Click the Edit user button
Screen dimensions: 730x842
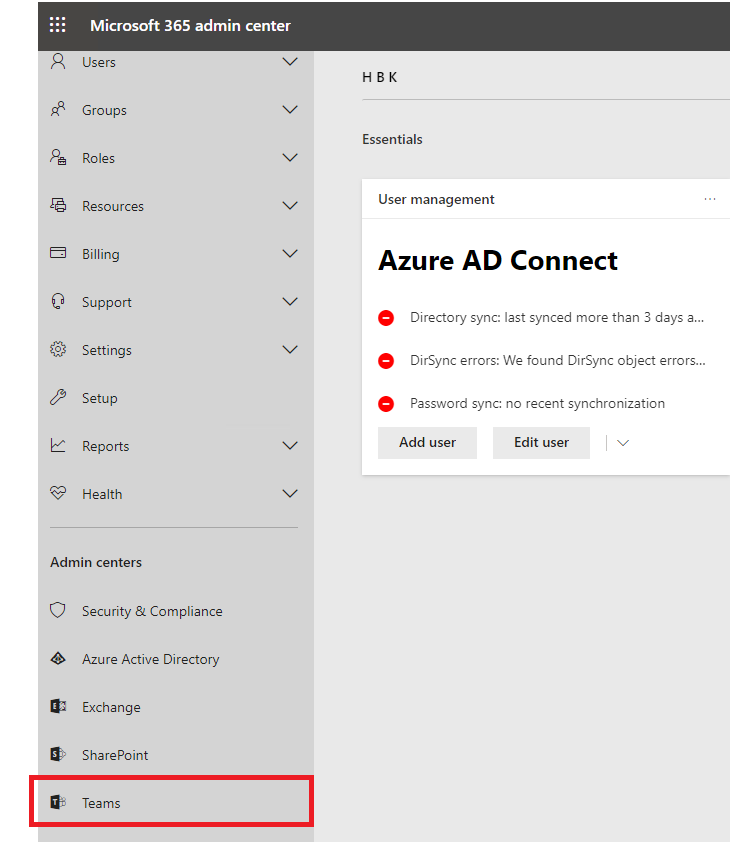pos(541,442)
